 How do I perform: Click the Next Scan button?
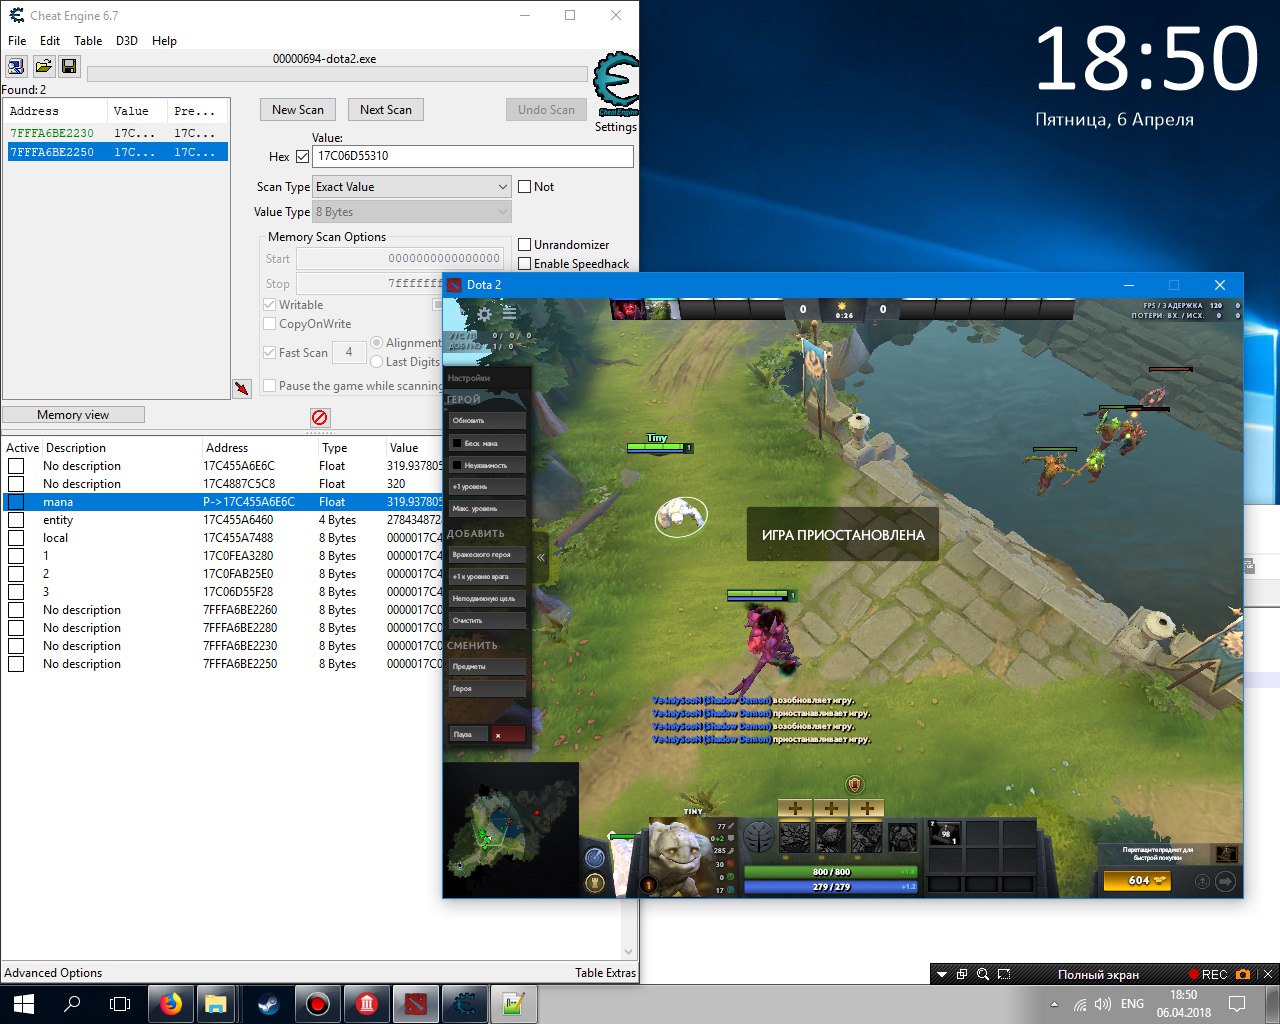coord(385,110)
